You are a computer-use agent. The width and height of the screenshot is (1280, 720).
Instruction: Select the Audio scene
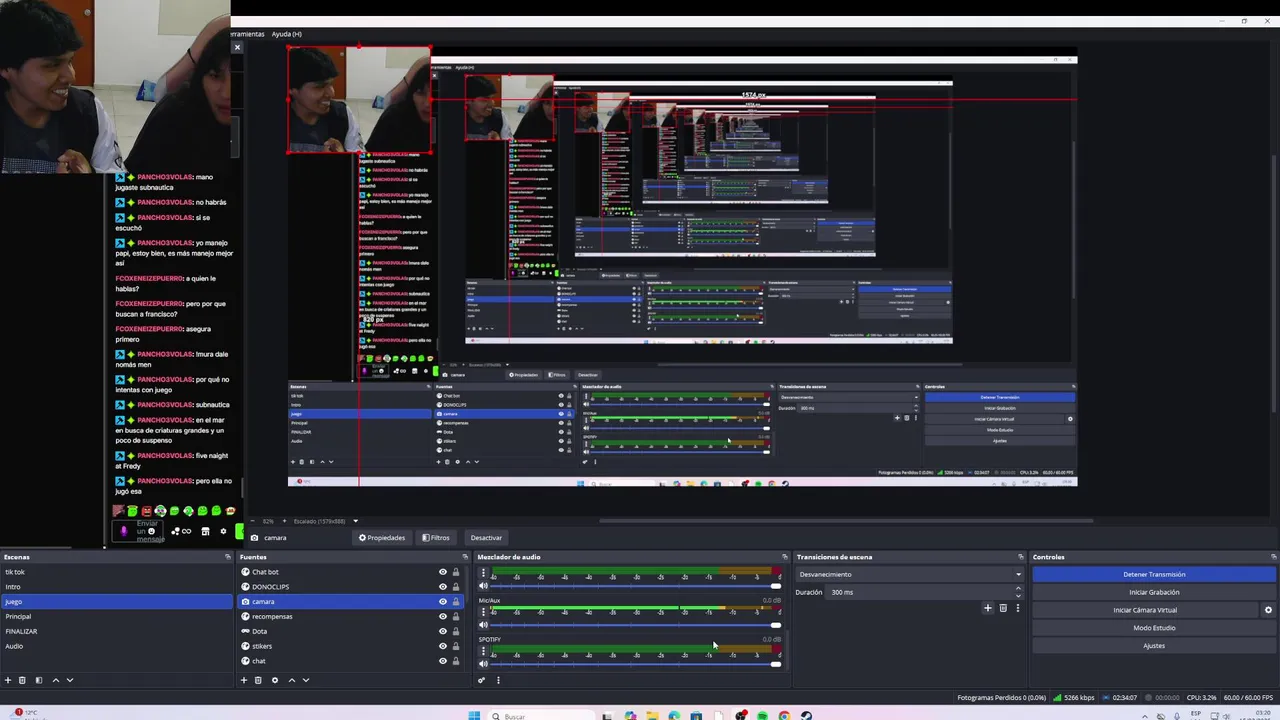point(117,646)
